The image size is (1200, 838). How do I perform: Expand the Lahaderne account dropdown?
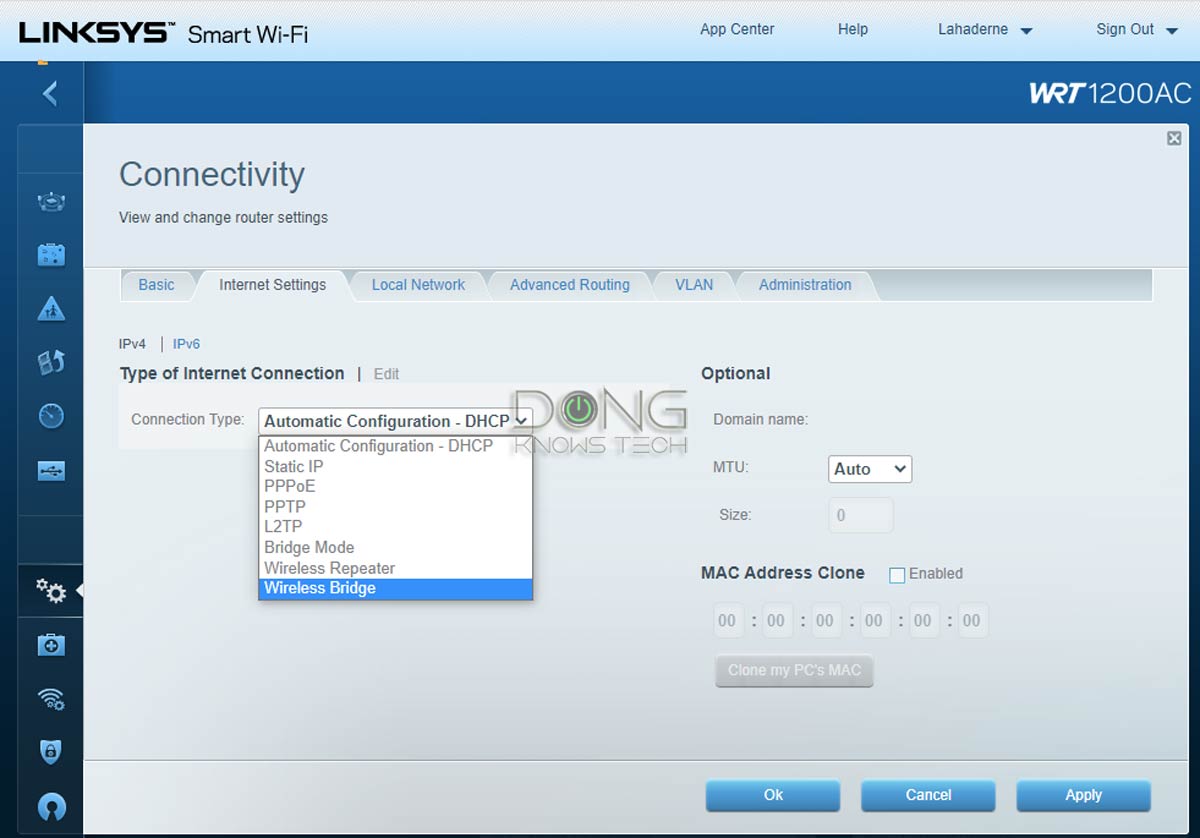[984, 30]
